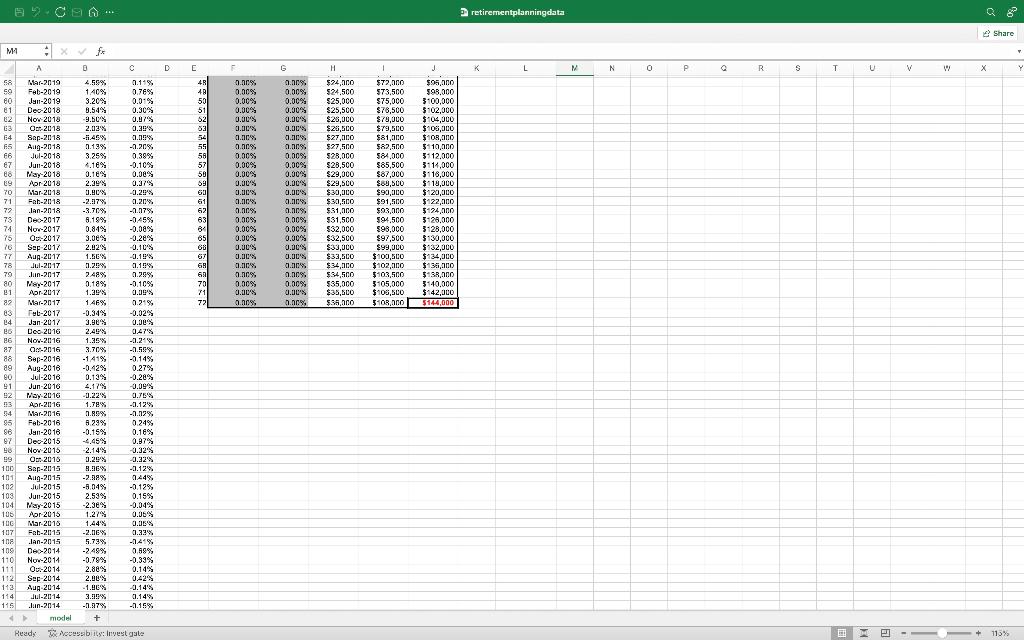Click the $108,000 cell in column I

pyautogui.click(x=383, y=303)
